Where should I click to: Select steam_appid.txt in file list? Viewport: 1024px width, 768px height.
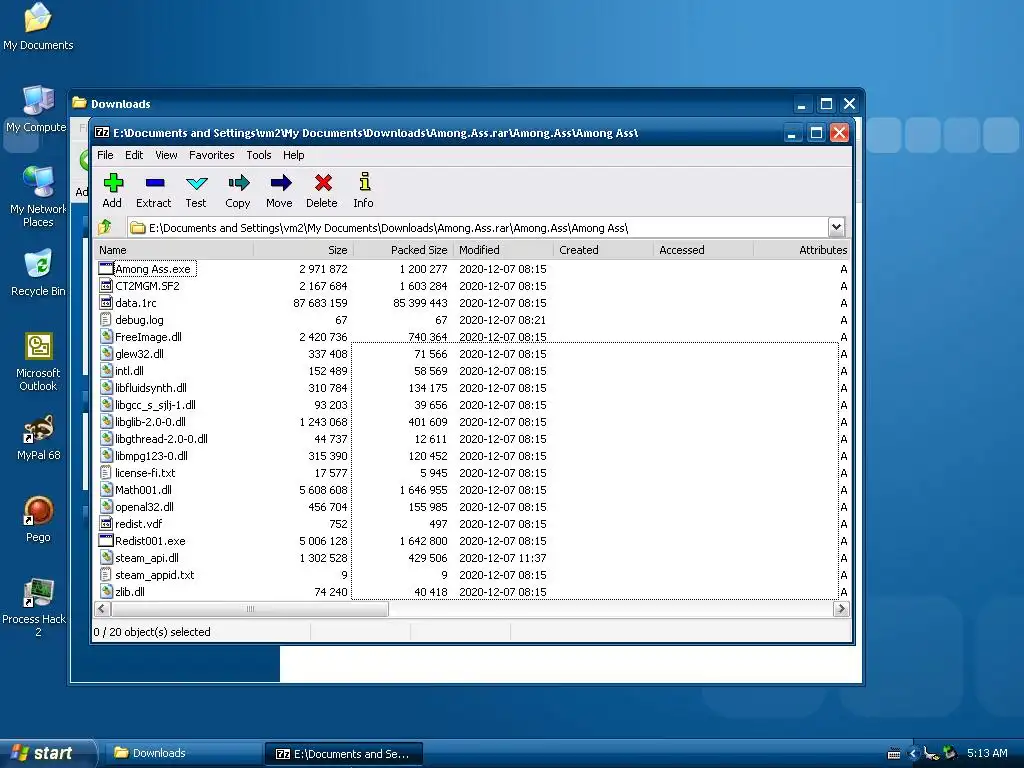coord(155,575)
